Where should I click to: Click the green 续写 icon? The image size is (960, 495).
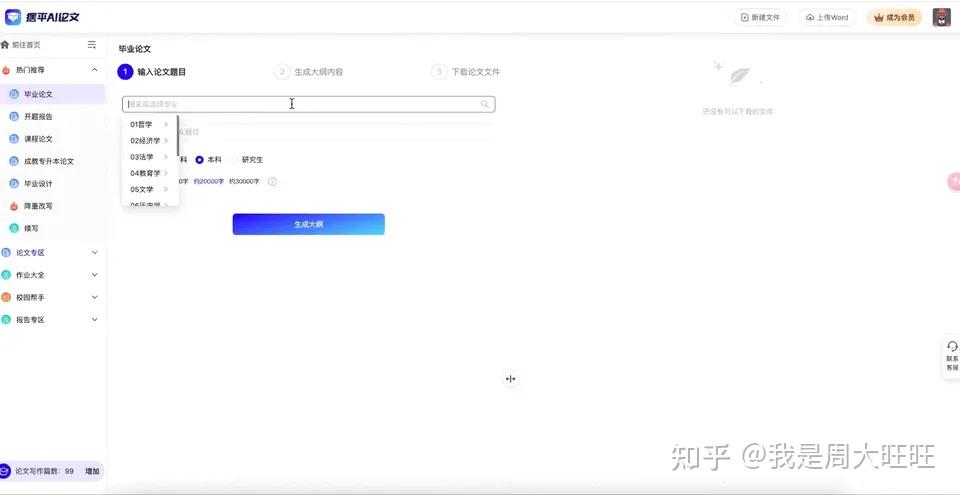(x=13, y=228)
